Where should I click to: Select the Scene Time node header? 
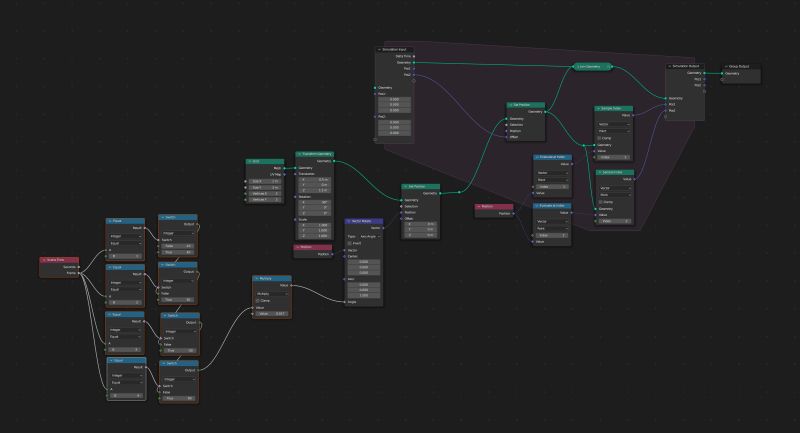tap(59, 260)
